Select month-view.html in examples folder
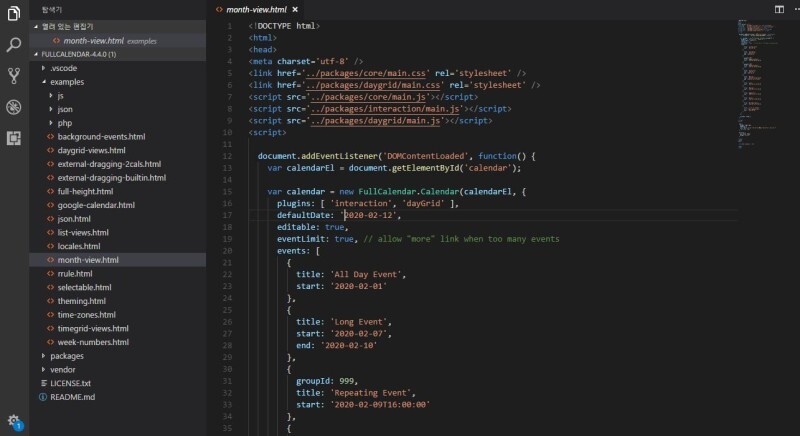 click(118, 260)
